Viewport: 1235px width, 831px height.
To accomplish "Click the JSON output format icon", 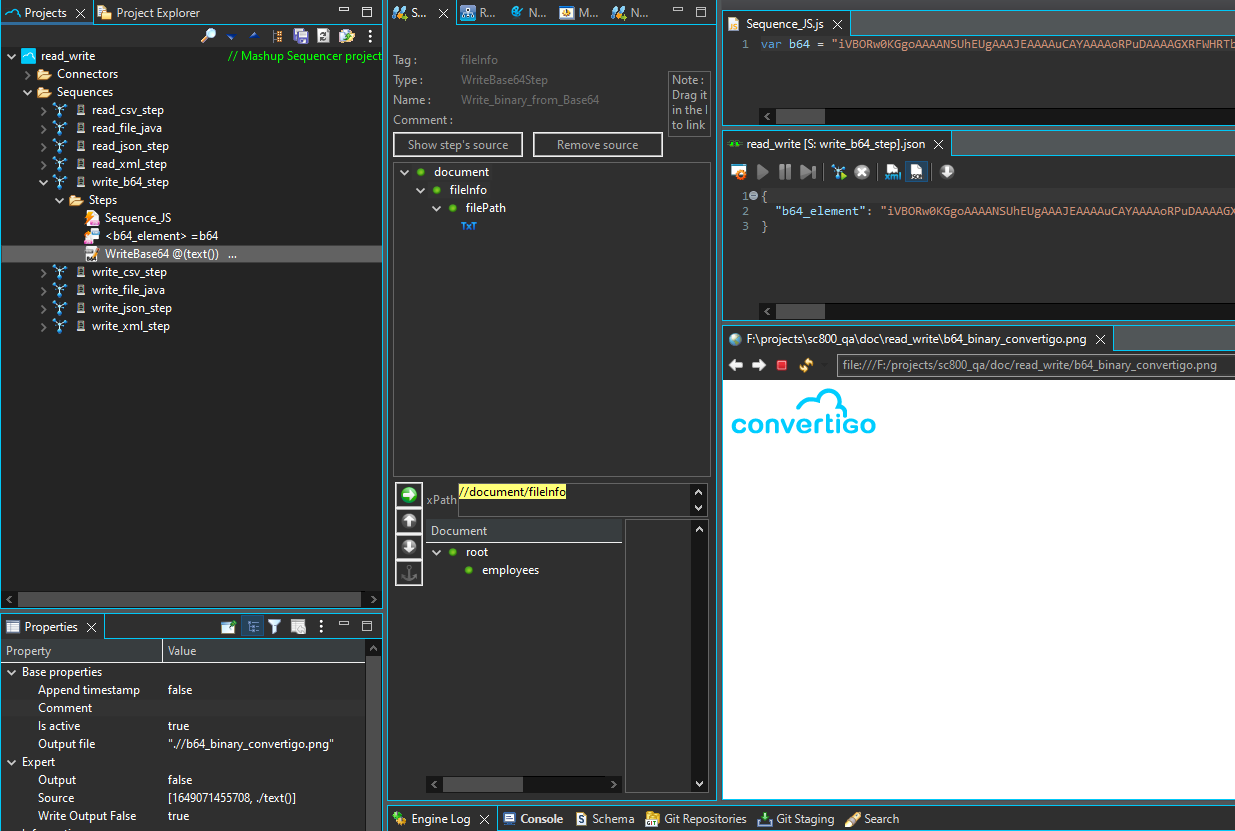I will click(916, 172).
